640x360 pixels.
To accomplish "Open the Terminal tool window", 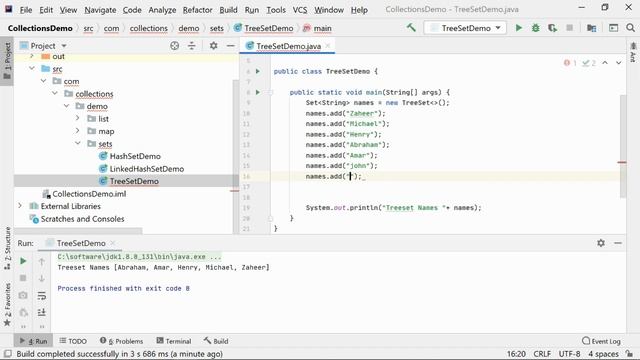I will point(174,341).
